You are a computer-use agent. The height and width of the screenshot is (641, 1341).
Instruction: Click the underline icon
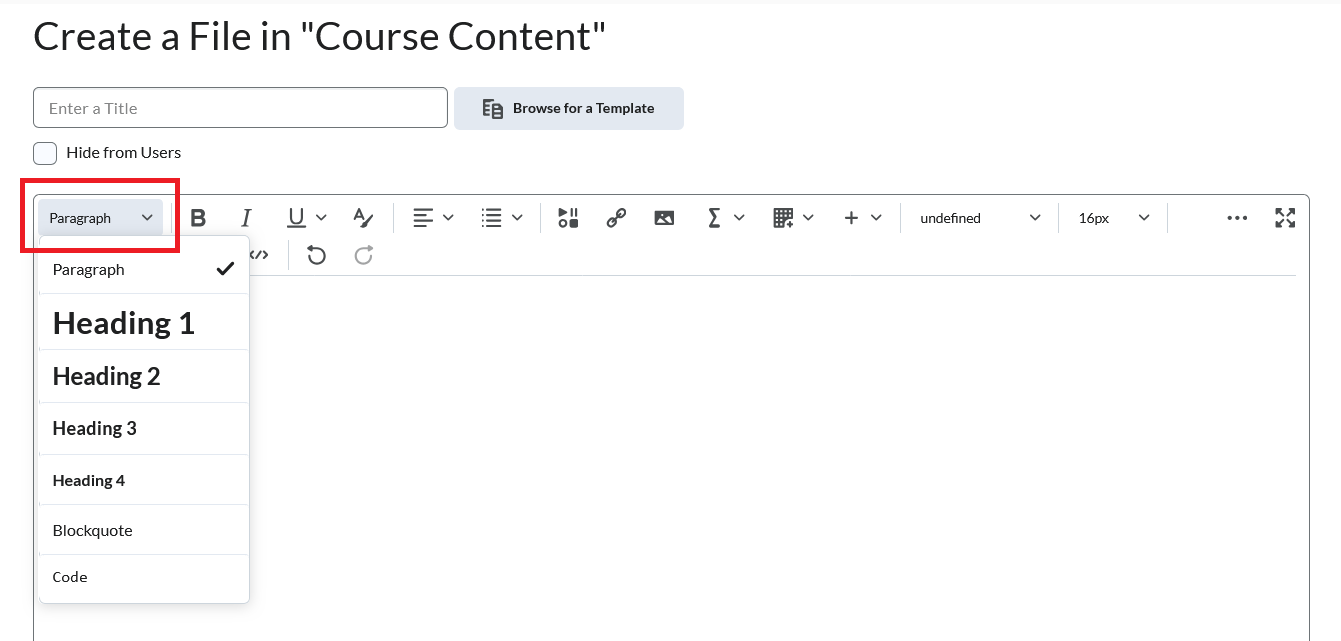296,218
